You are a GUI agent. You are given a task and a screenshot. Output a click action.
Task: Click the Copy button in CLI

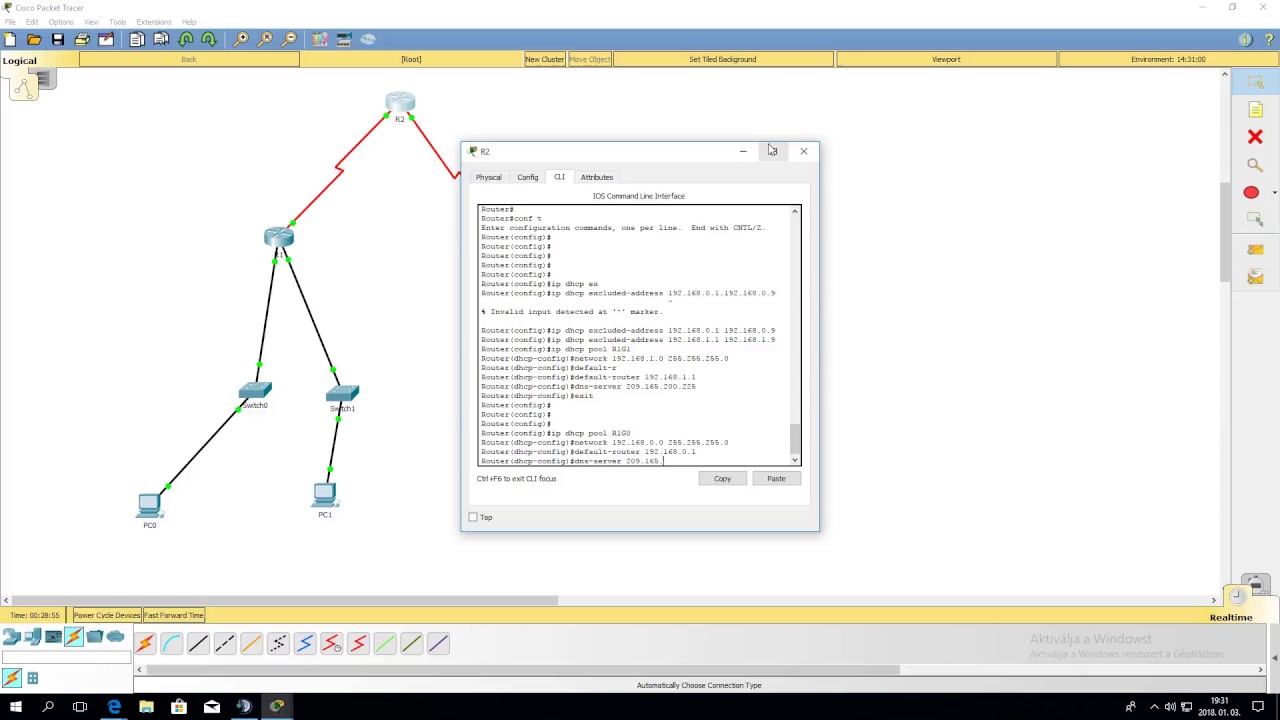(722, 479)
